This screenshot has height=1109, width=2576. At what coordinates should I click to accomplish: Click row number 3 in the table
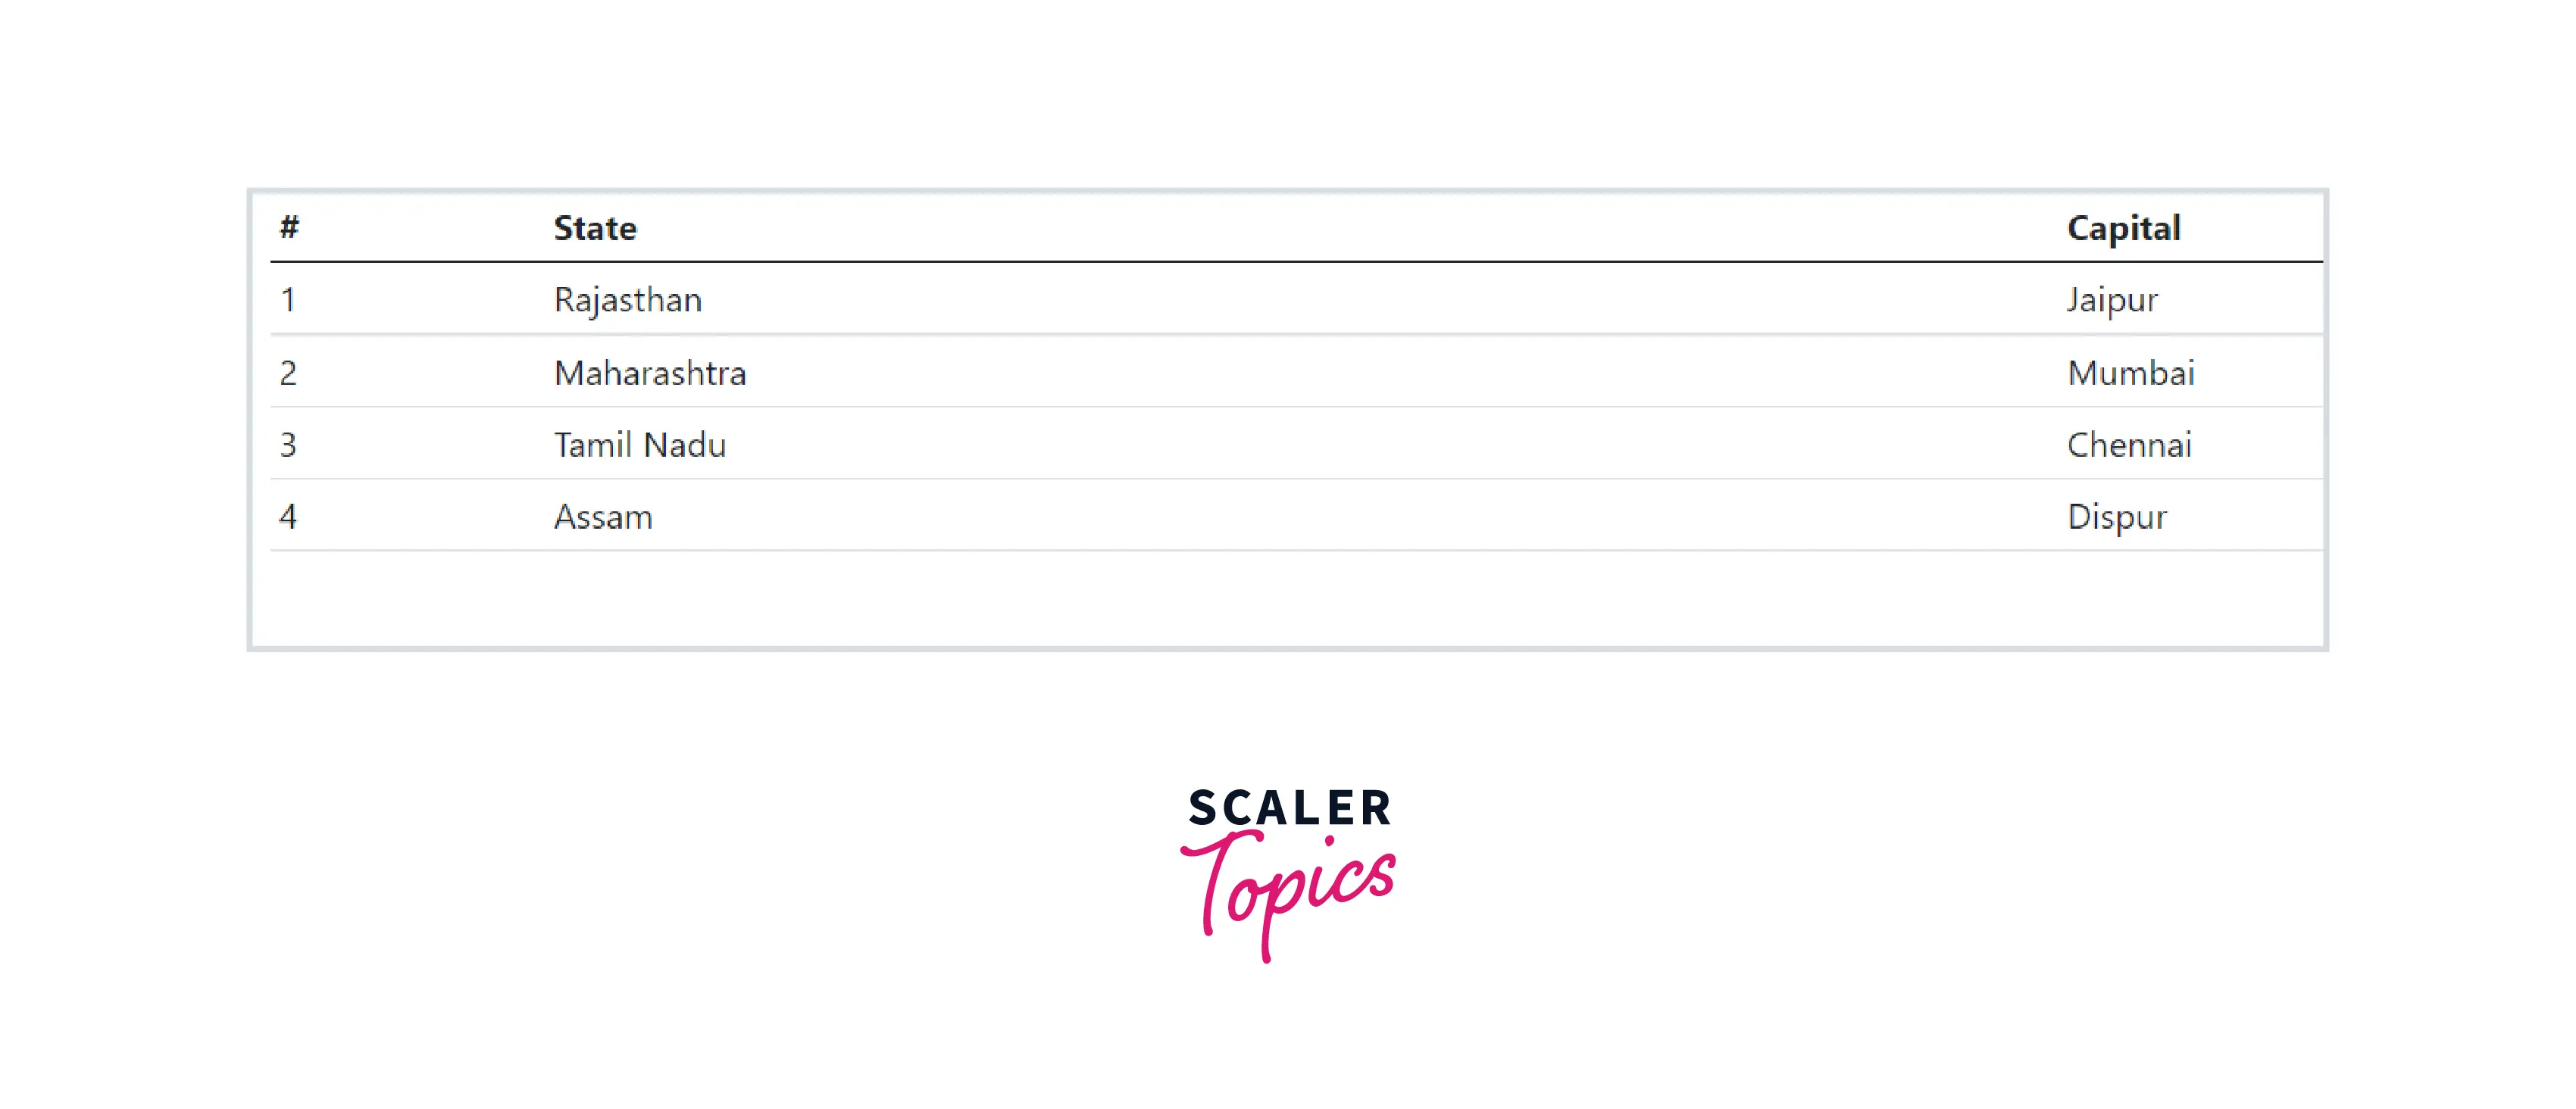coord(288,445)
